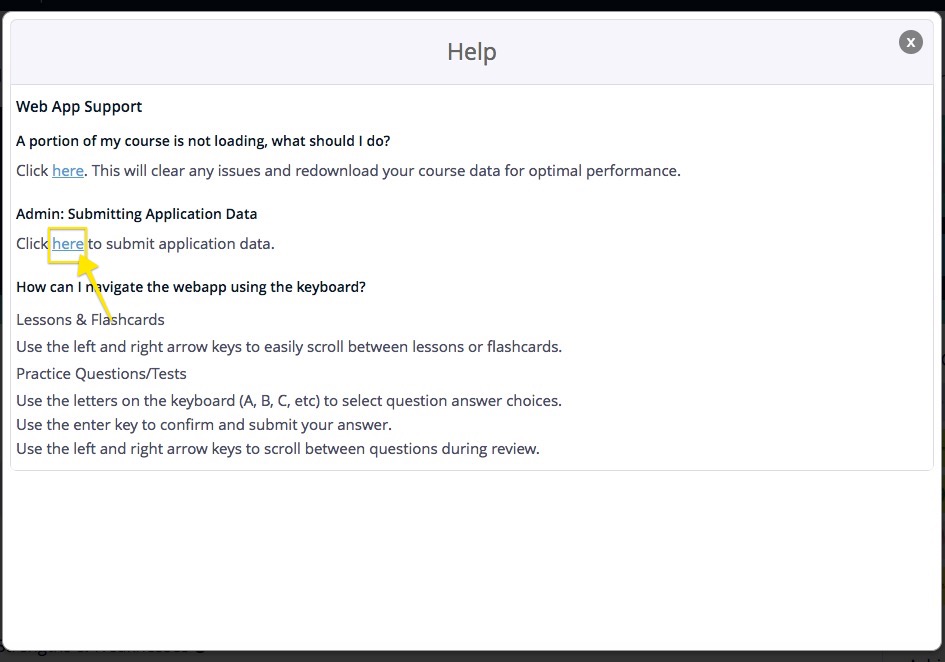Click the 'Practice Questions/Tests' subheading

click(101, 374)
